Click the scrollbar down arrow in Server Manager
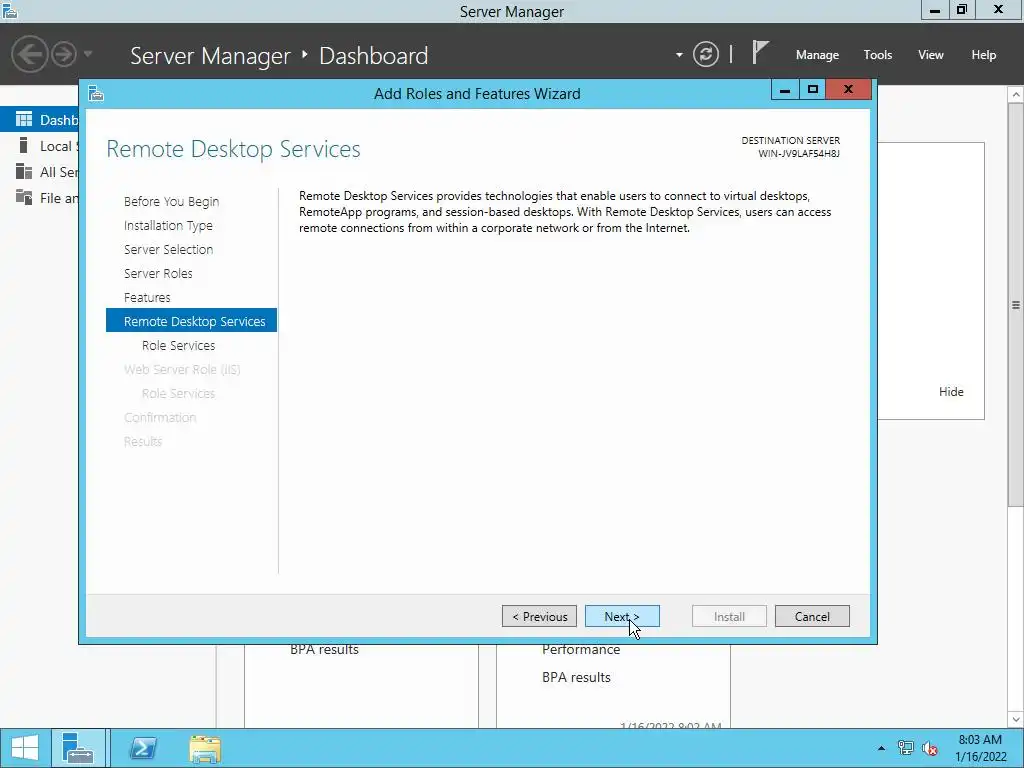 pyautogui.click(x=1016, y=720)
